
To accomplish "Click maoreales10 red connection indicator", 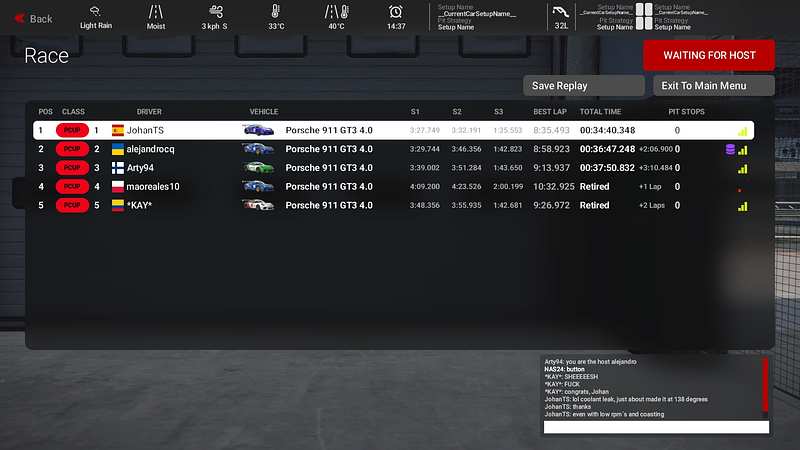I will click(x=739, y=190).
